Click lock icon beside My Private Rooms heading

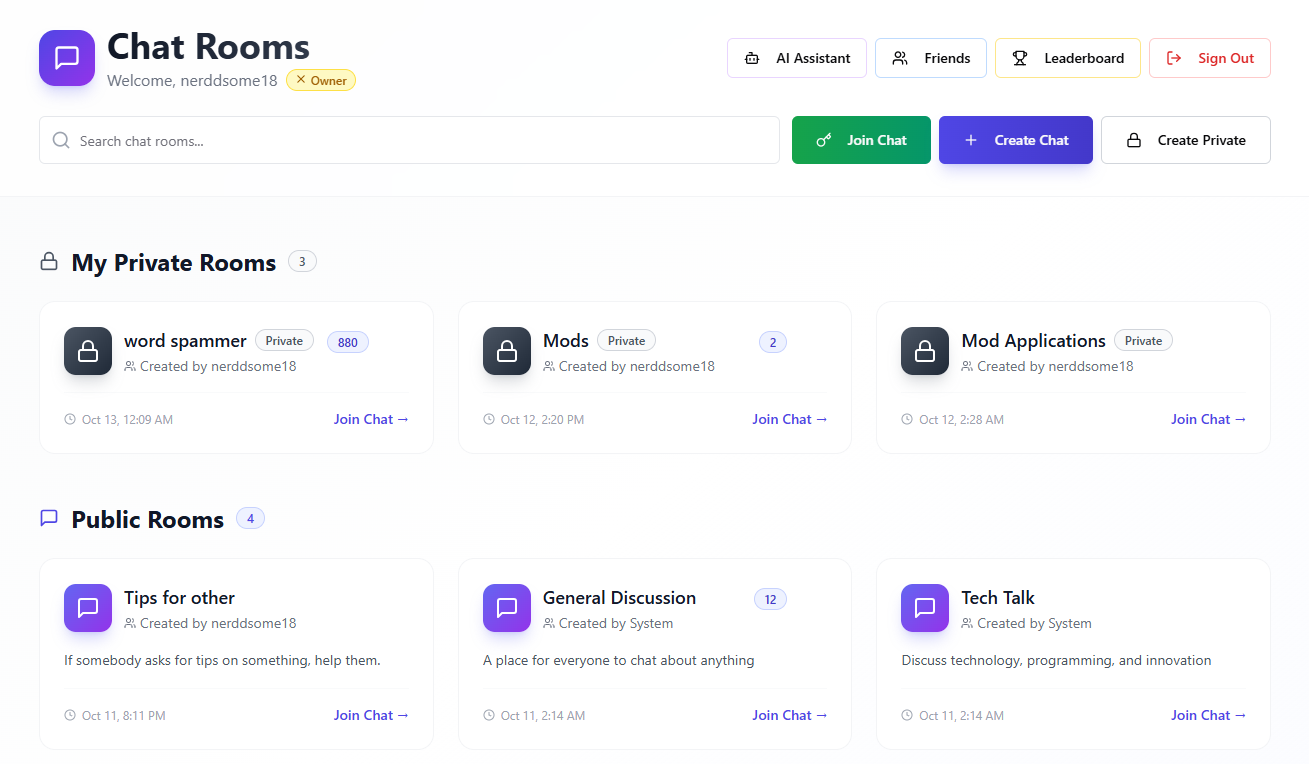tap(49, 262)
